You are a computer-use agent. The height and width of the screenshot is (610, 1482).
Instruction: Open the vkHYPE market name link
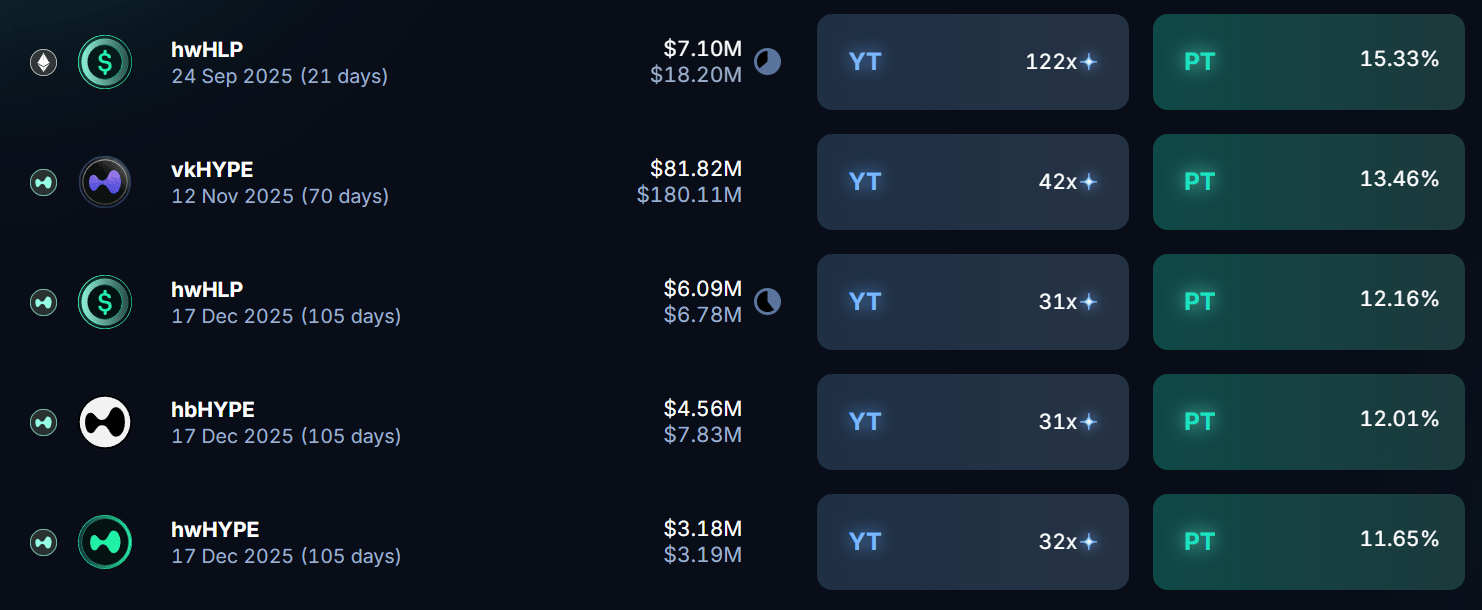click(212, 170)
